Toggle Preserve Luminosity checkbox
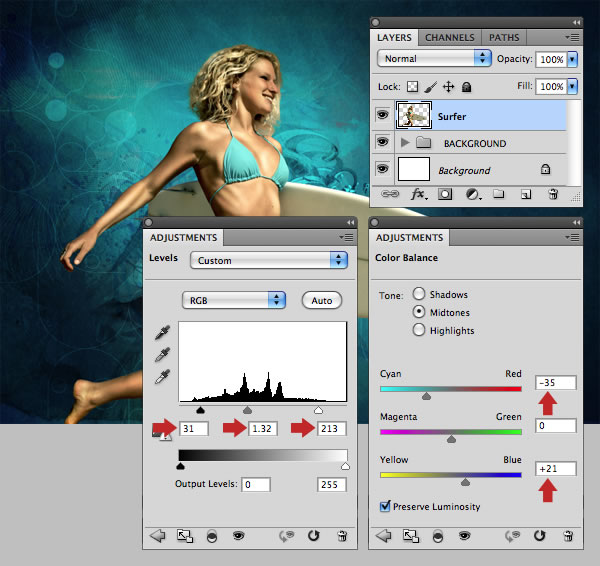The image size is (600, 566). 385,506
